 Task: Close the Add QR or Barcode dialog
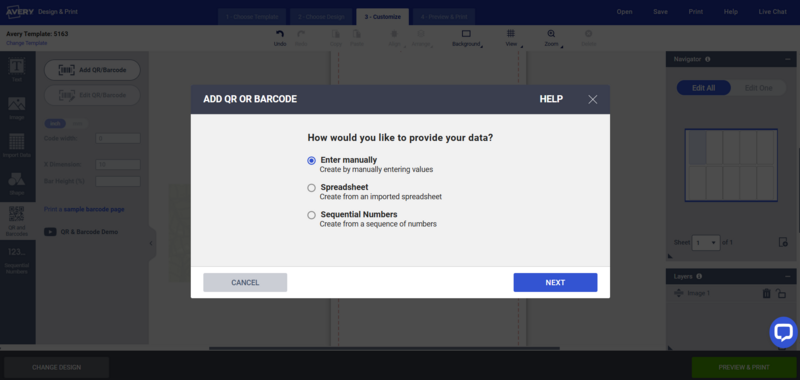coord(592,99)
